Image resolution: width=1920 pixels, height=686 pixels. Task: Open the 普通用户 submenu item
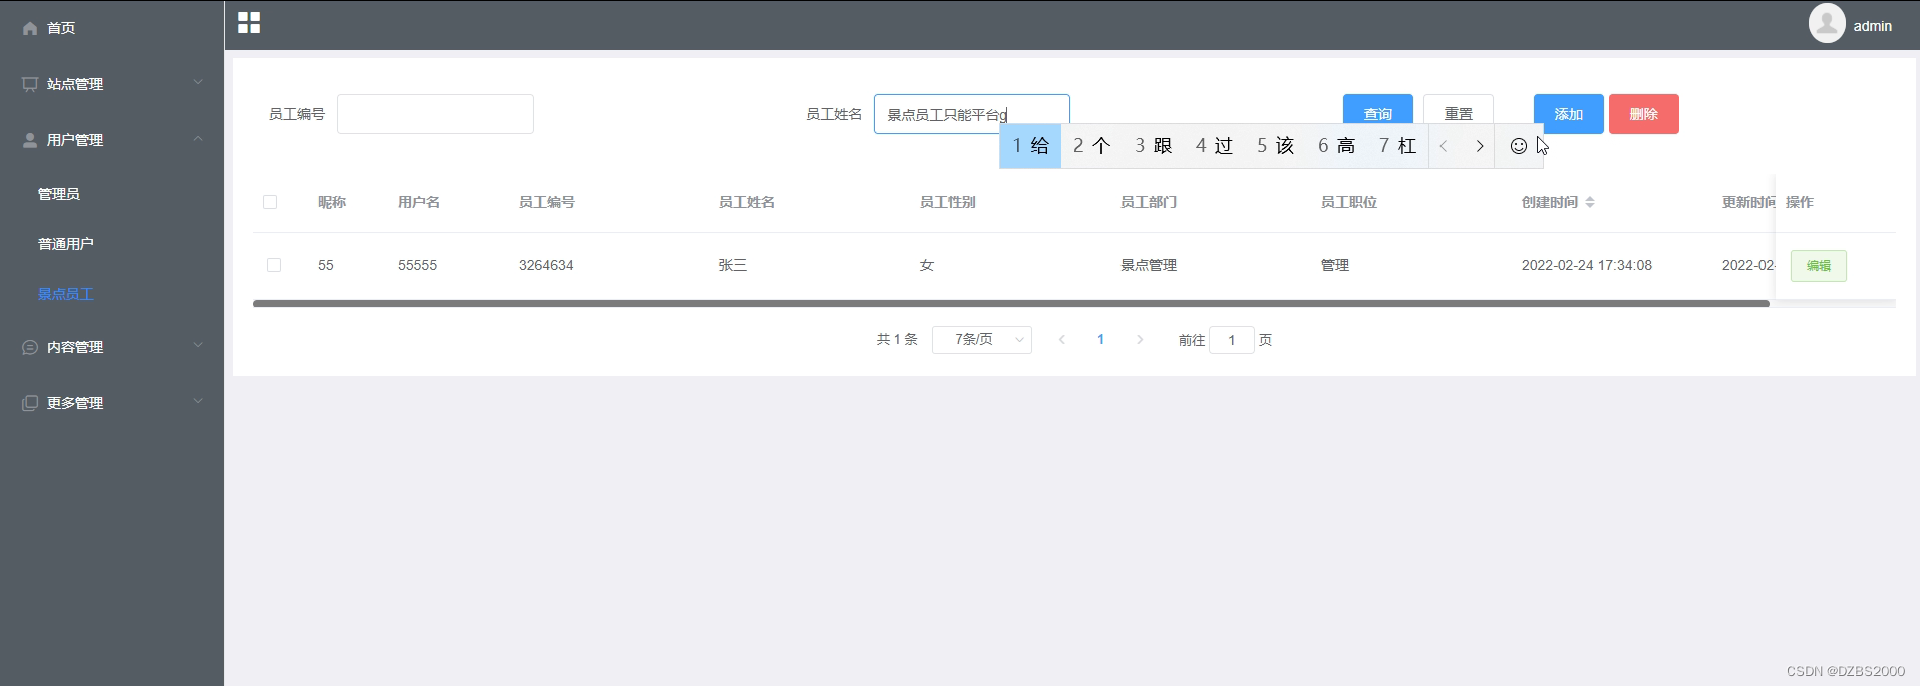[66, 244]
